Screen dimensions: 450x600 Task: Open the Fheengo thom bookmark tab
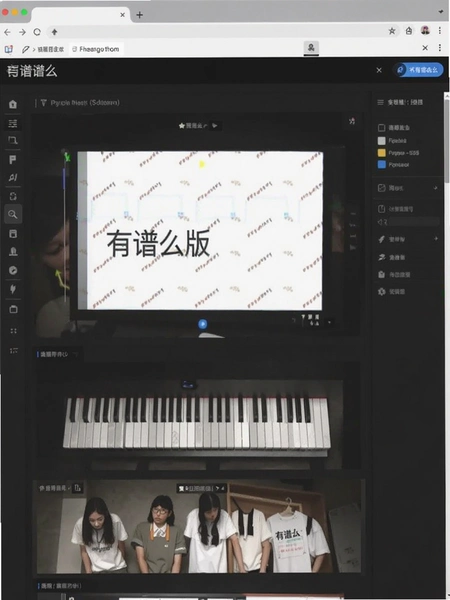[x=96, y=49]
